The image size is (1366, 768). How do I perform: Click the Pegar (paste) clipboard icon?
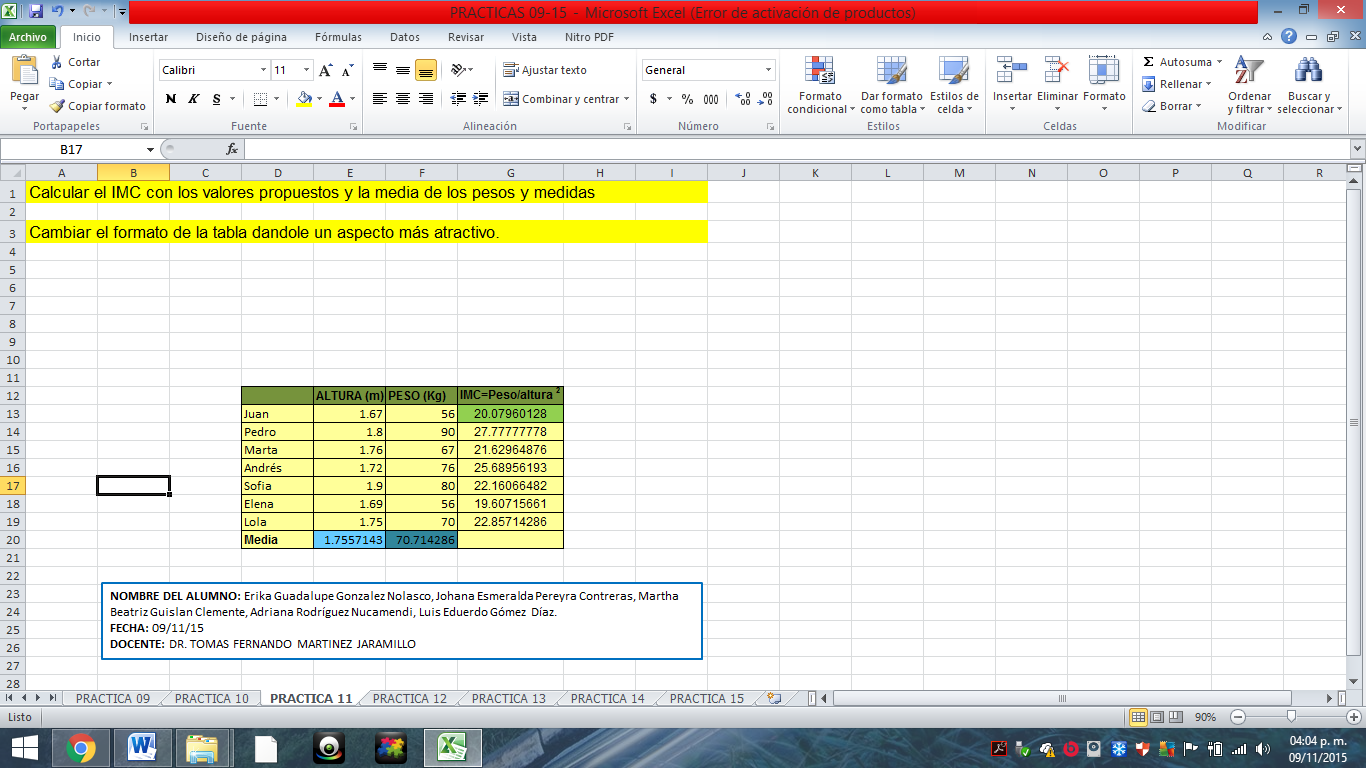click(24, 71)
